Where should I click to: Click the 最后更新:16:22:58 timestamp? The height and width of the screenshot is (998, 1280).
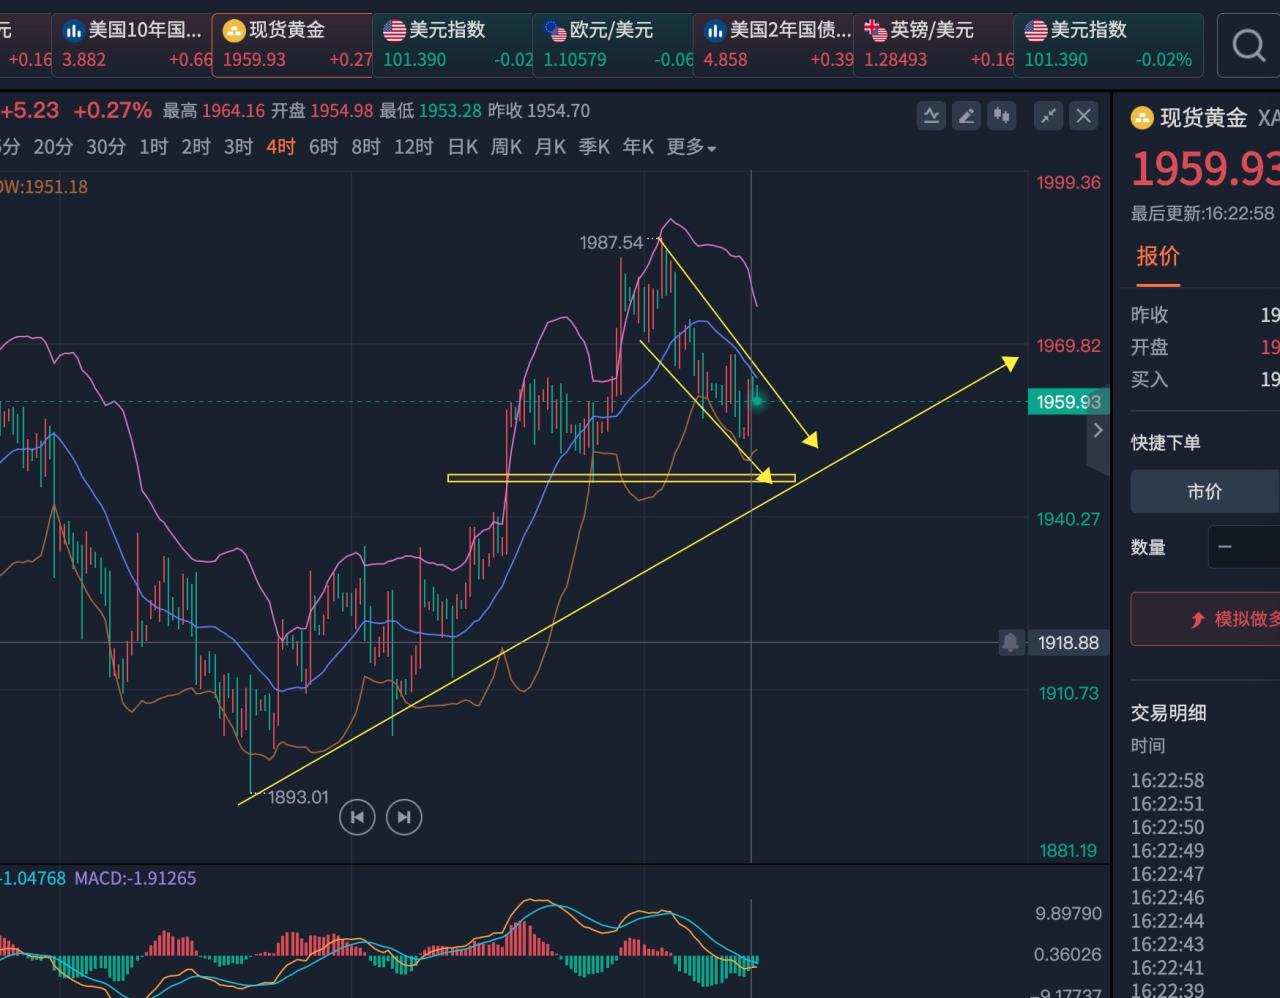[x=1203, y=213]
